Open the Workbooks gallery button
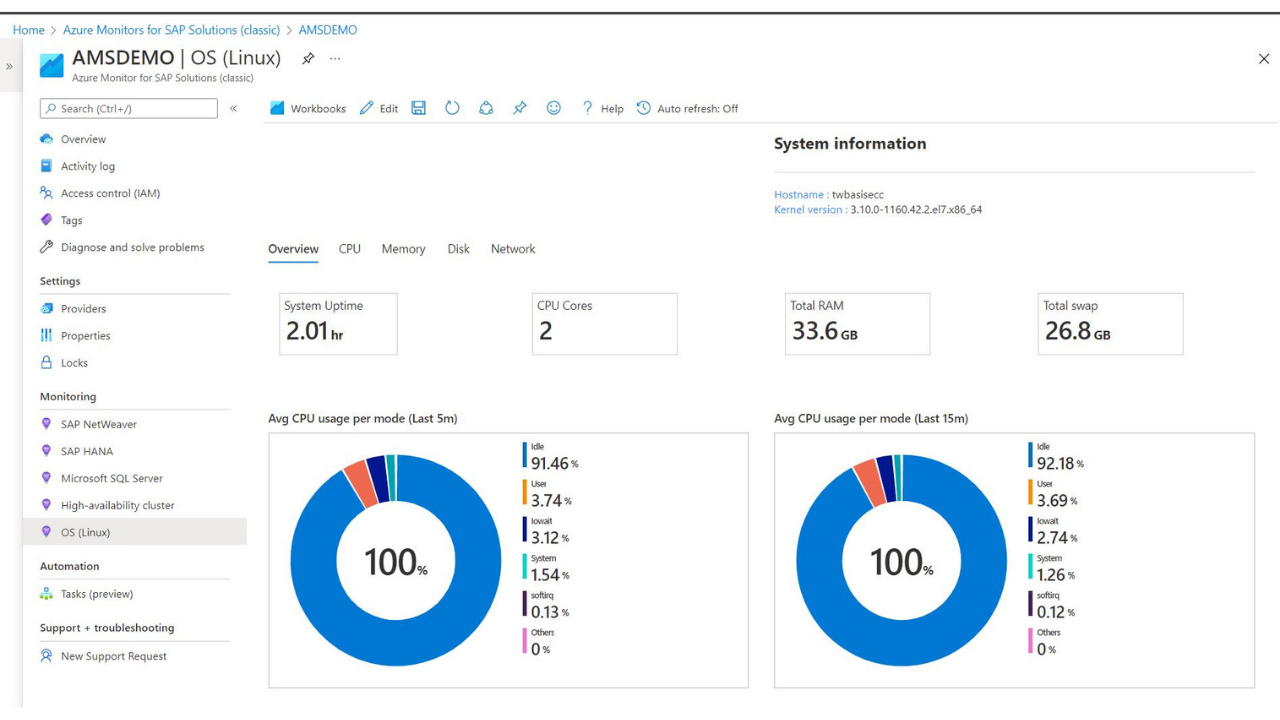This screenshot has height=720, width=1280. point(308,108)
